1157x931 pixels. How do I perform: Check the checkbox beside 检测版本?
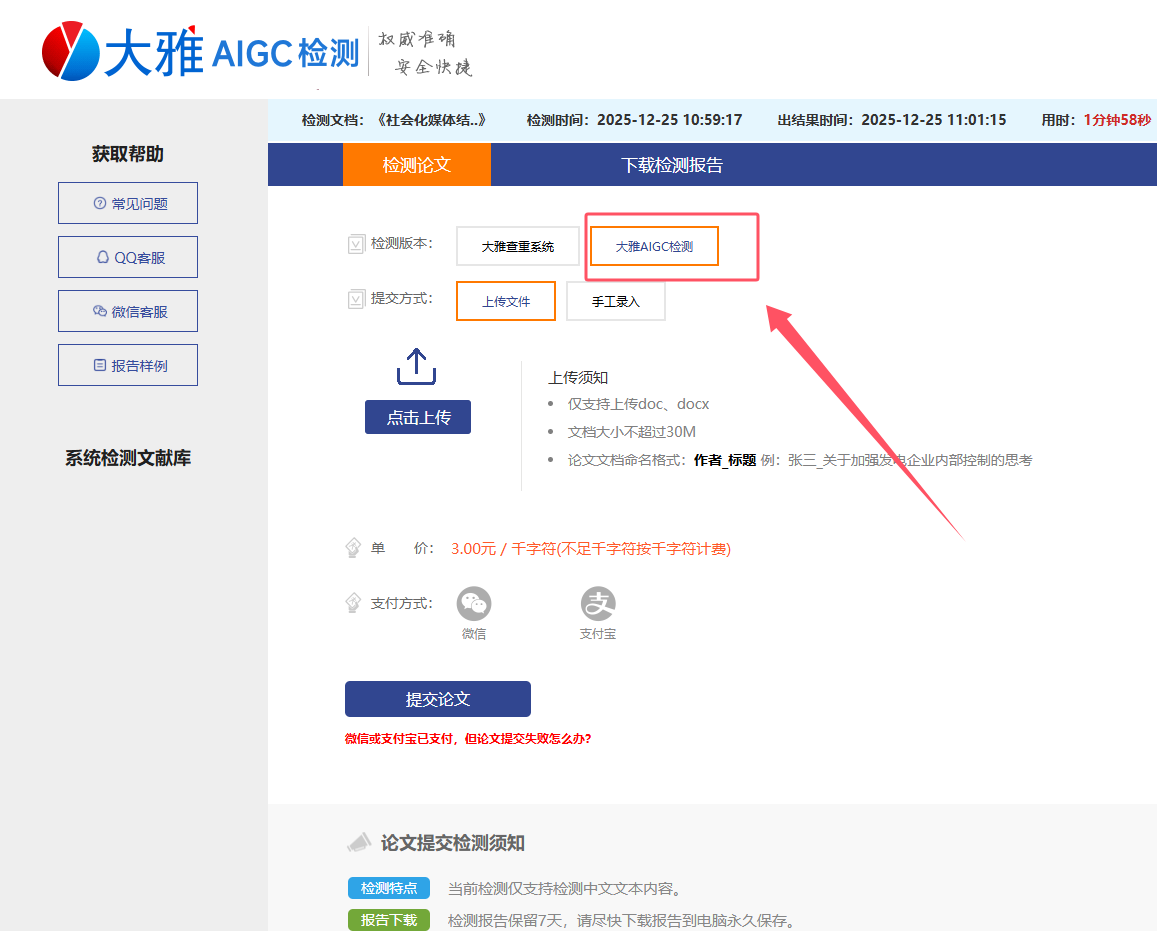tap(356, 244)
